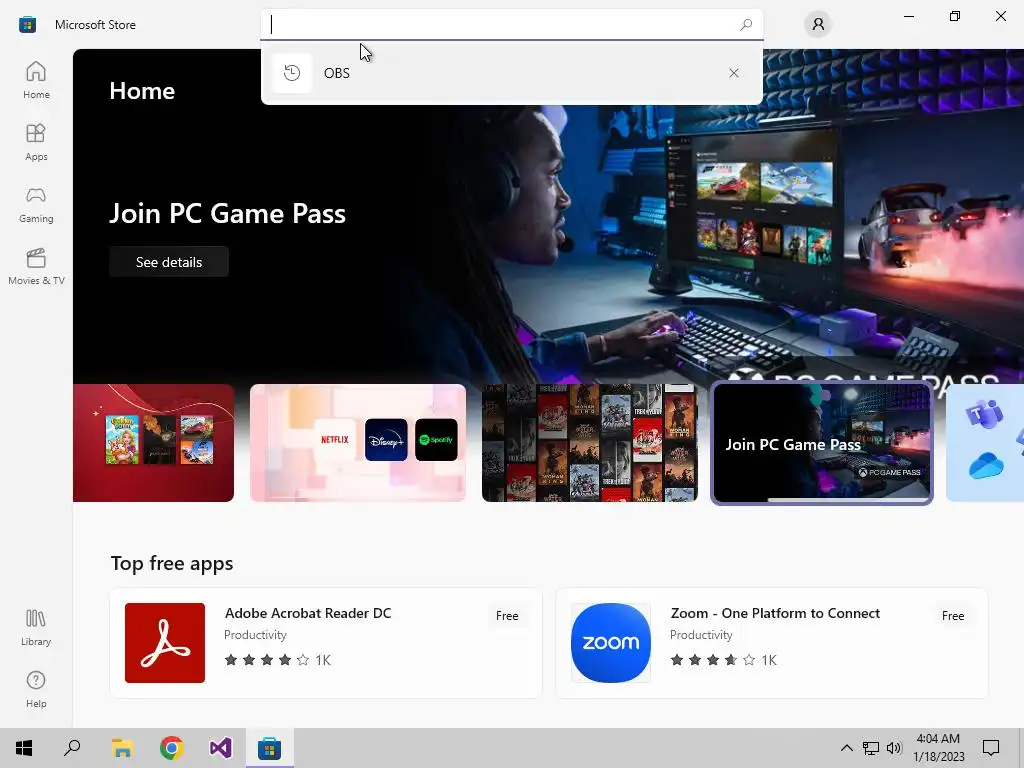This screenshot has height=768, width=1024.
Task: Click the Top free apps heading
Action: tap(172, 563)
